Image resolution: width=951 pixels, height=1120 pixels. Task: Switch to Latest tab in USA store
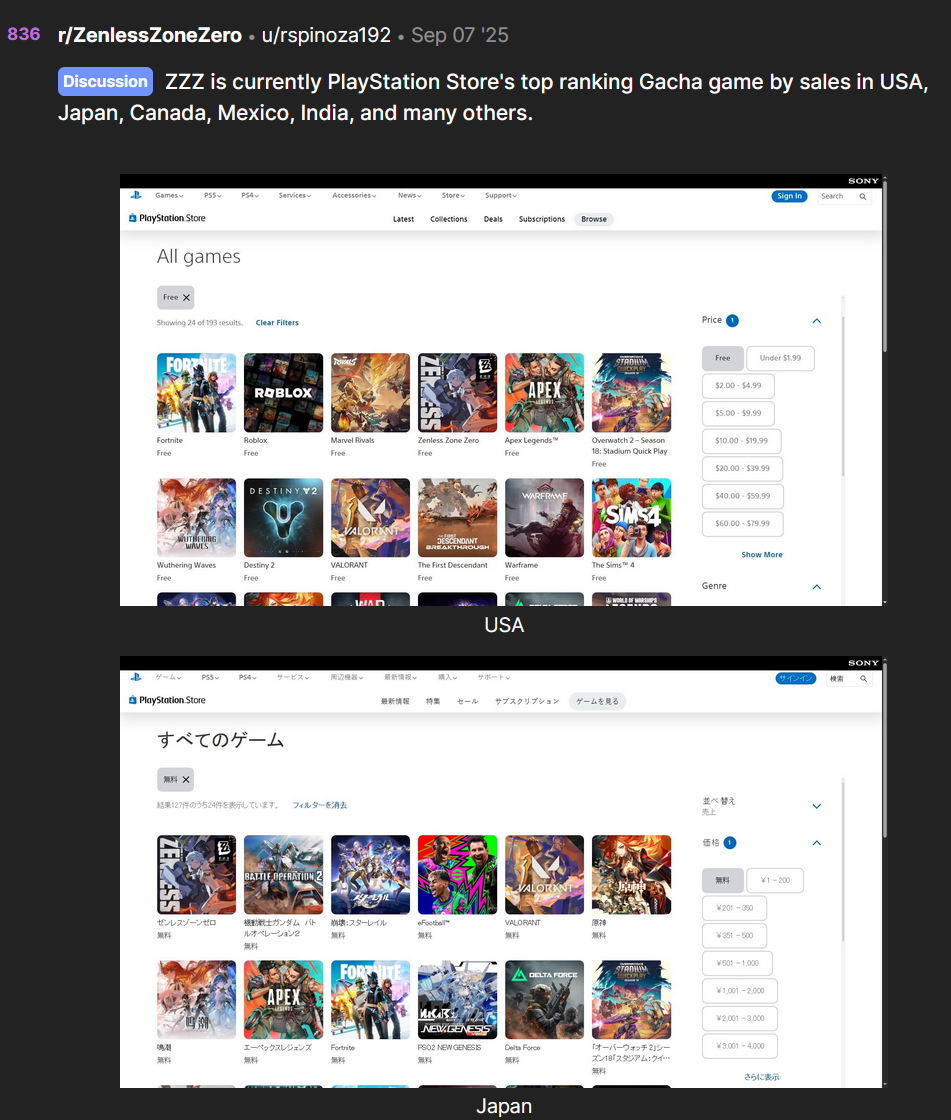click(403, 219)
